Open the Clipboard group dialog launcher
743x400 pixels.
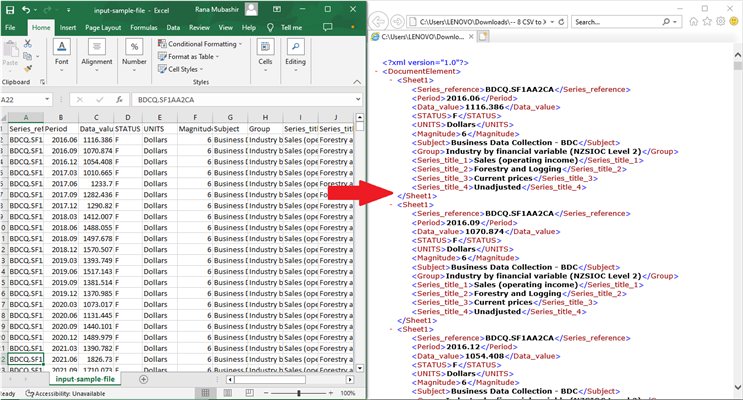point(42,82)
